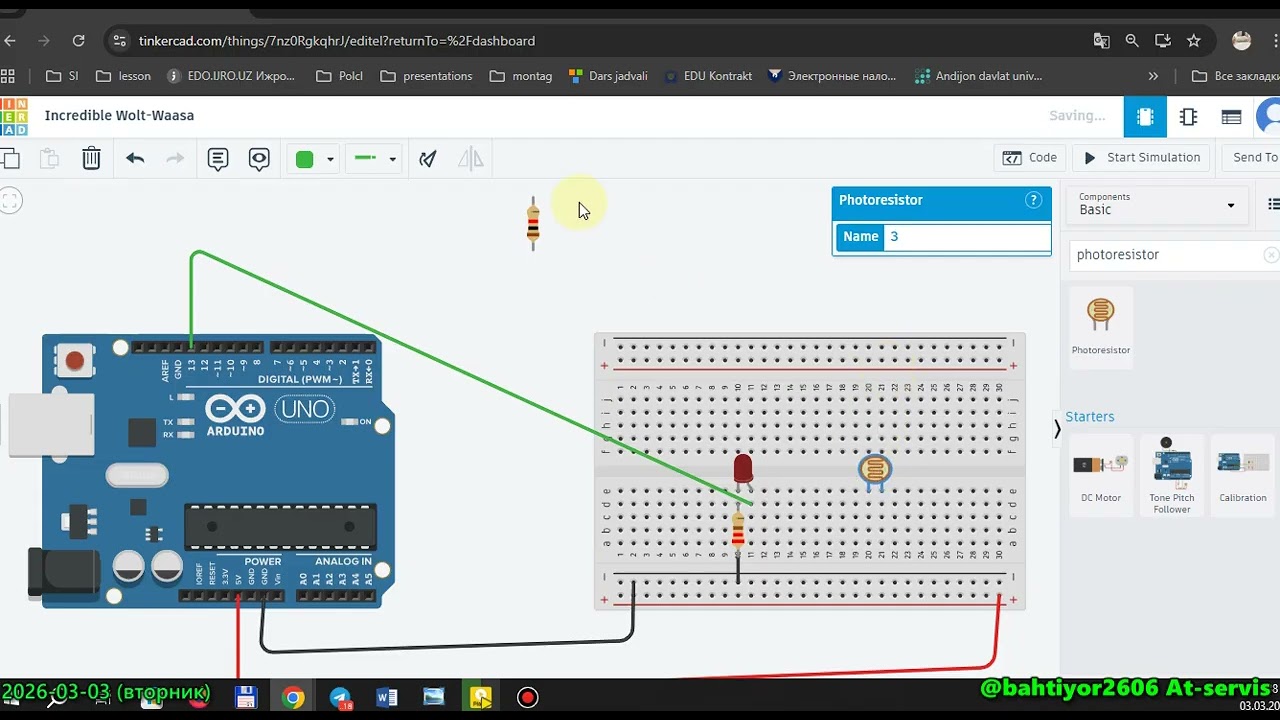Click the Arduino reset button
This screenshot has height=720, width=1280.
pos(74,360)
